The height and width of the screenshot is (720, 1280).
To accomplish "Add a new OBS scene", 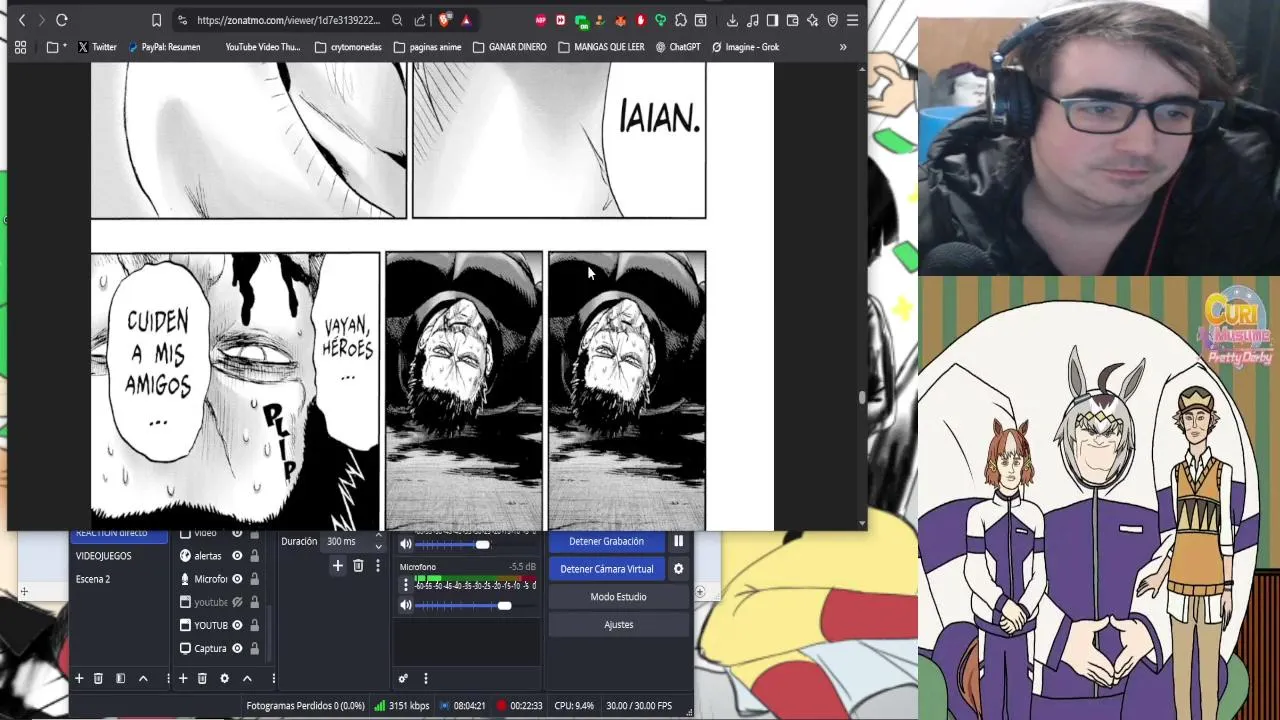I will click(x=79, y=678).
